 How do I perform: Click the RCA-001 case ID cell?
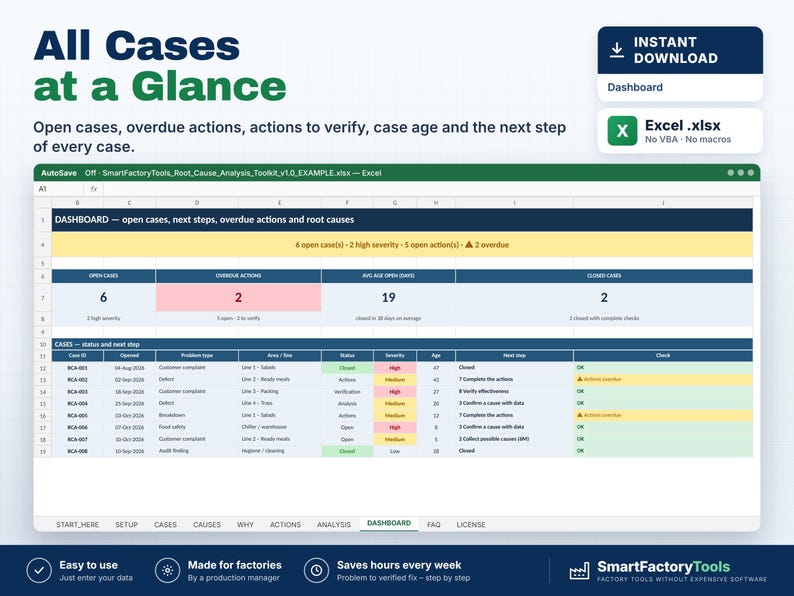coord(77,368)
